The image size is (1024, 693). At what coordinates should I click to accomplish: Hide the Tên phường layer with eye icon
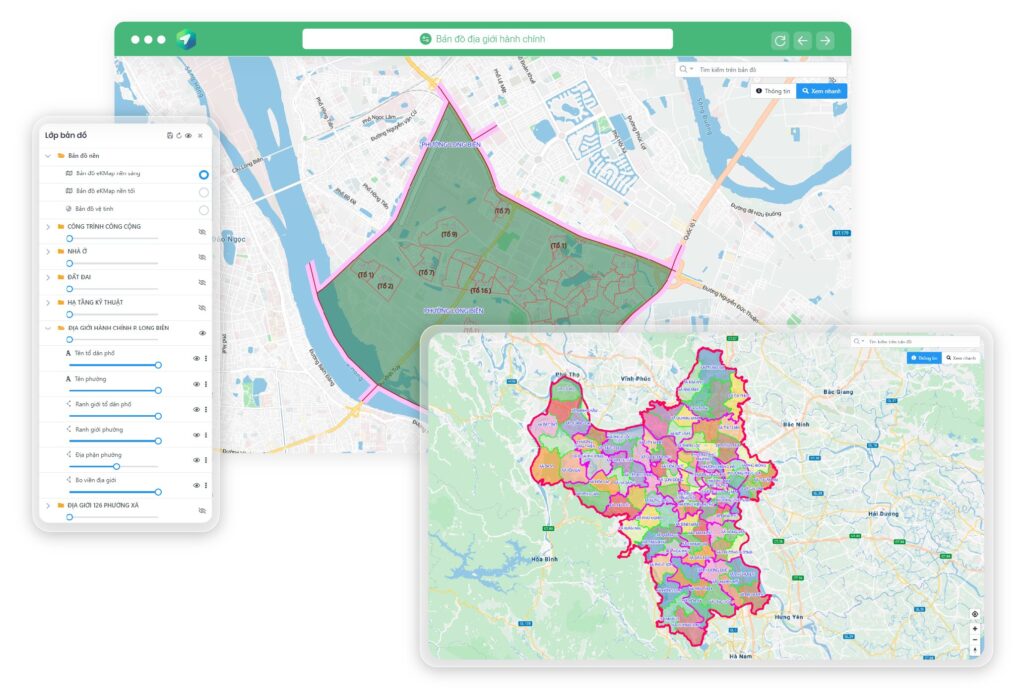tap(196, 384)
